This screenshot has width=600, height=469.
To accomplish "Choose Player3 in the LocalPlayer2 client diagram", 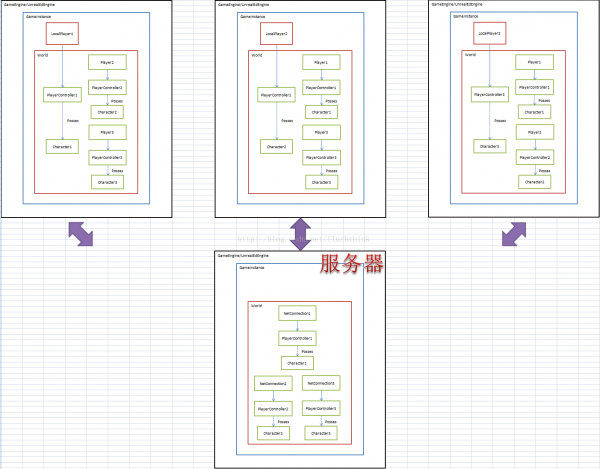I will (321, 132).
